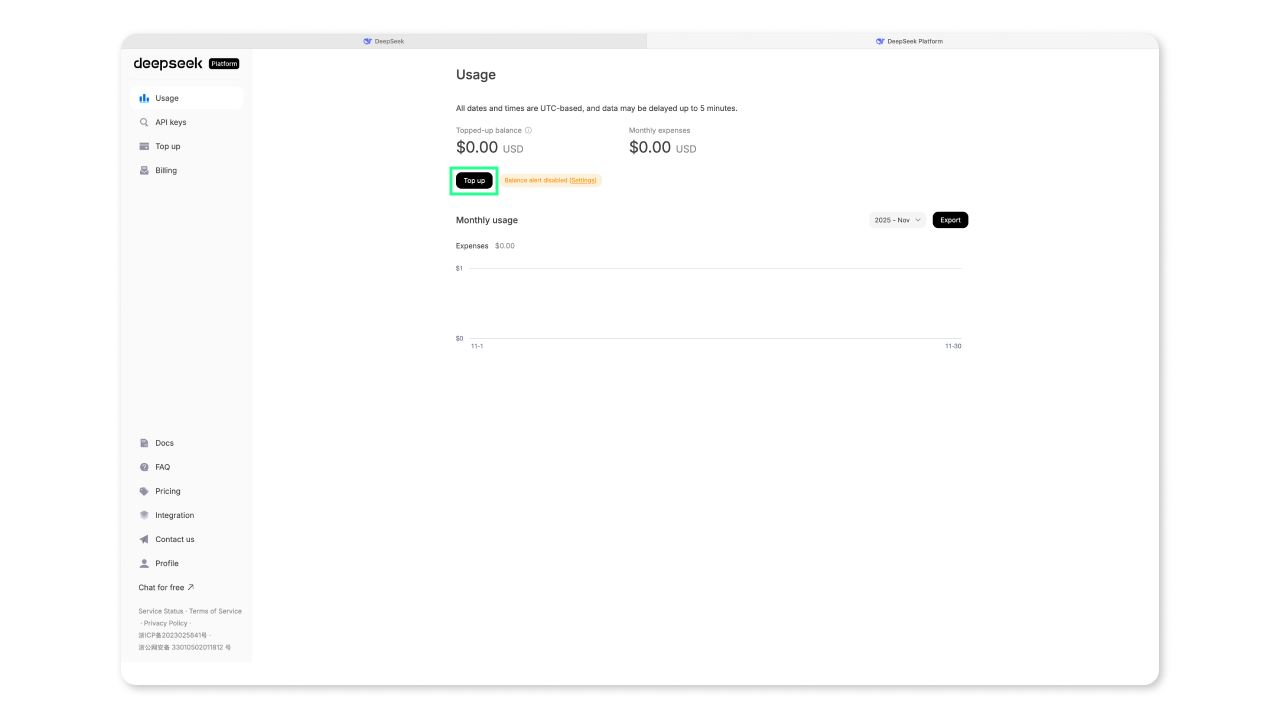This screenshot has width=1280, height=720.
Task: Click the Monthly usage heading
Action: pos(487,220)
